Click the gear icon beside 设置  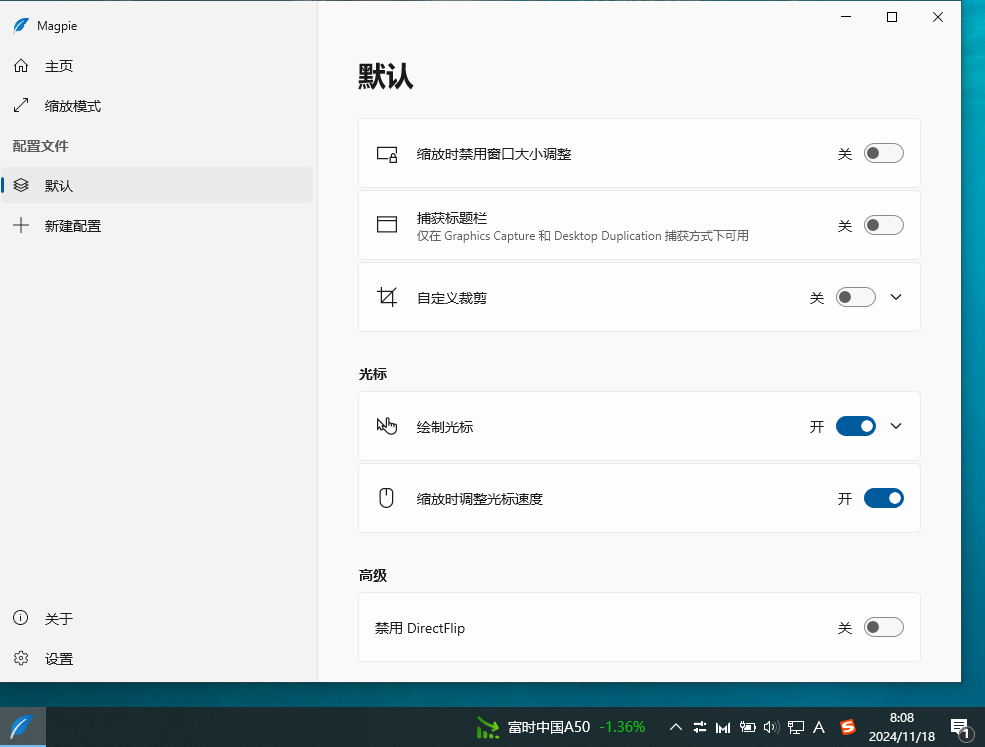point(21,658)
